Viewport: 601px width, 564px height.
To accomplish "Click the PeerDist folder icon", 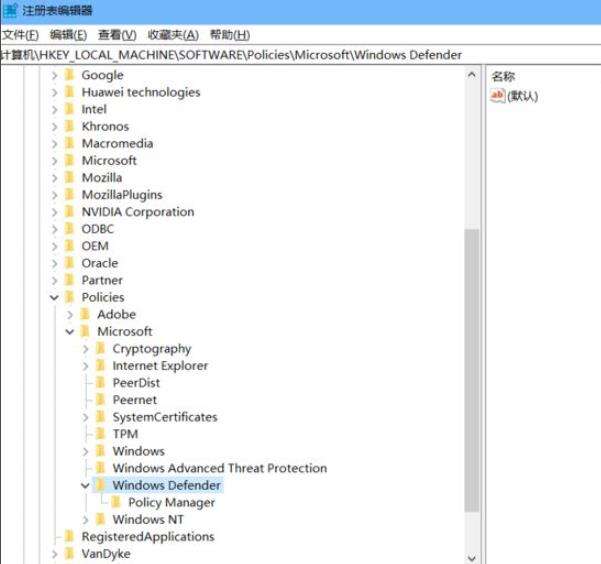I will 100,382.
